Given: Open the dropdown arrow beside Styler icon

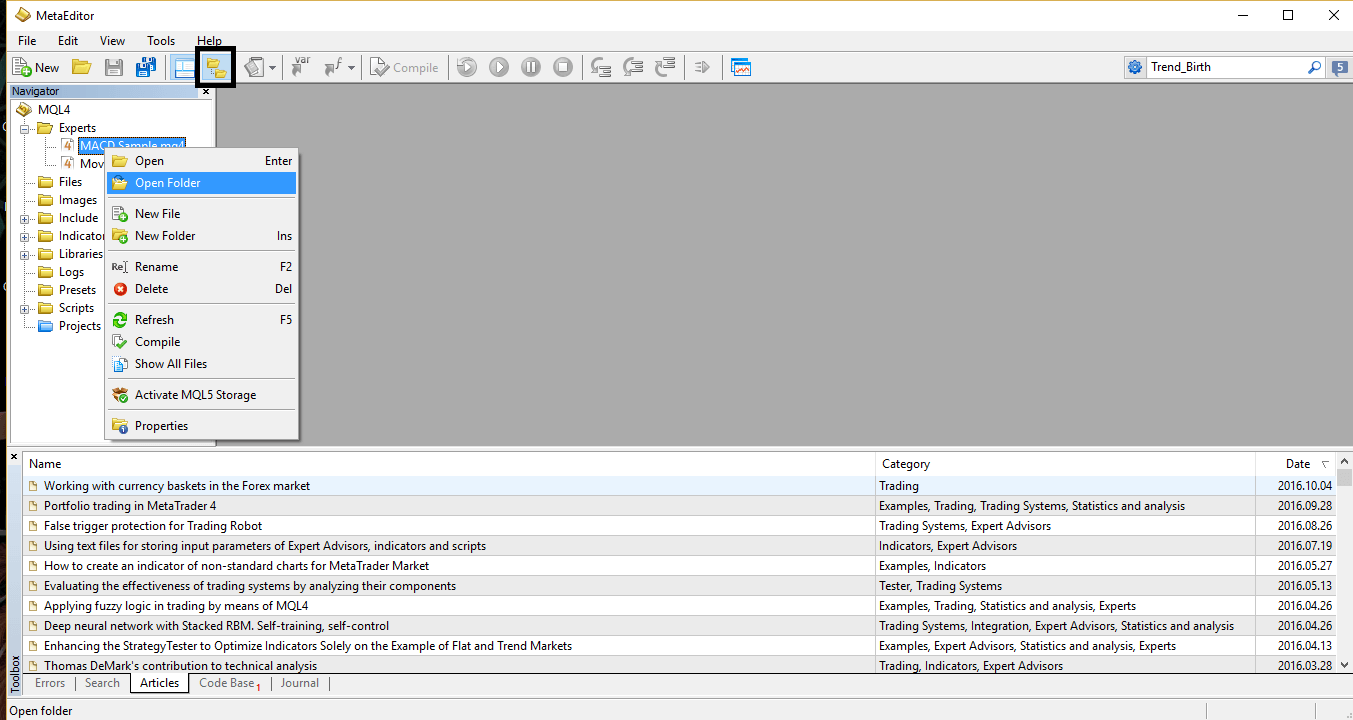Looking at the screenshot, I should pos(272,68).
